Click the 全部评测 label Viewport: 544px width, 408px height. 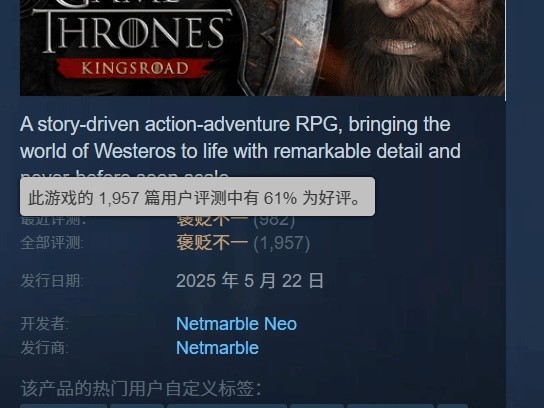52,243
